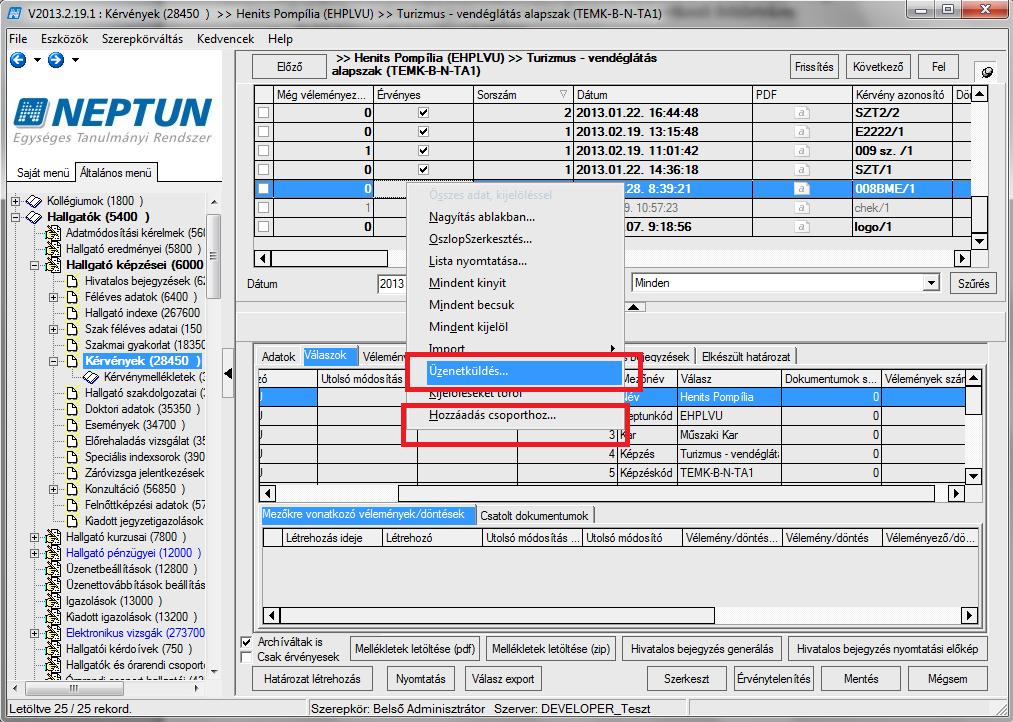Screen dimensions: 1013x722
Task: Open the forward arrow history dropdown
Action: coord(75,61)
